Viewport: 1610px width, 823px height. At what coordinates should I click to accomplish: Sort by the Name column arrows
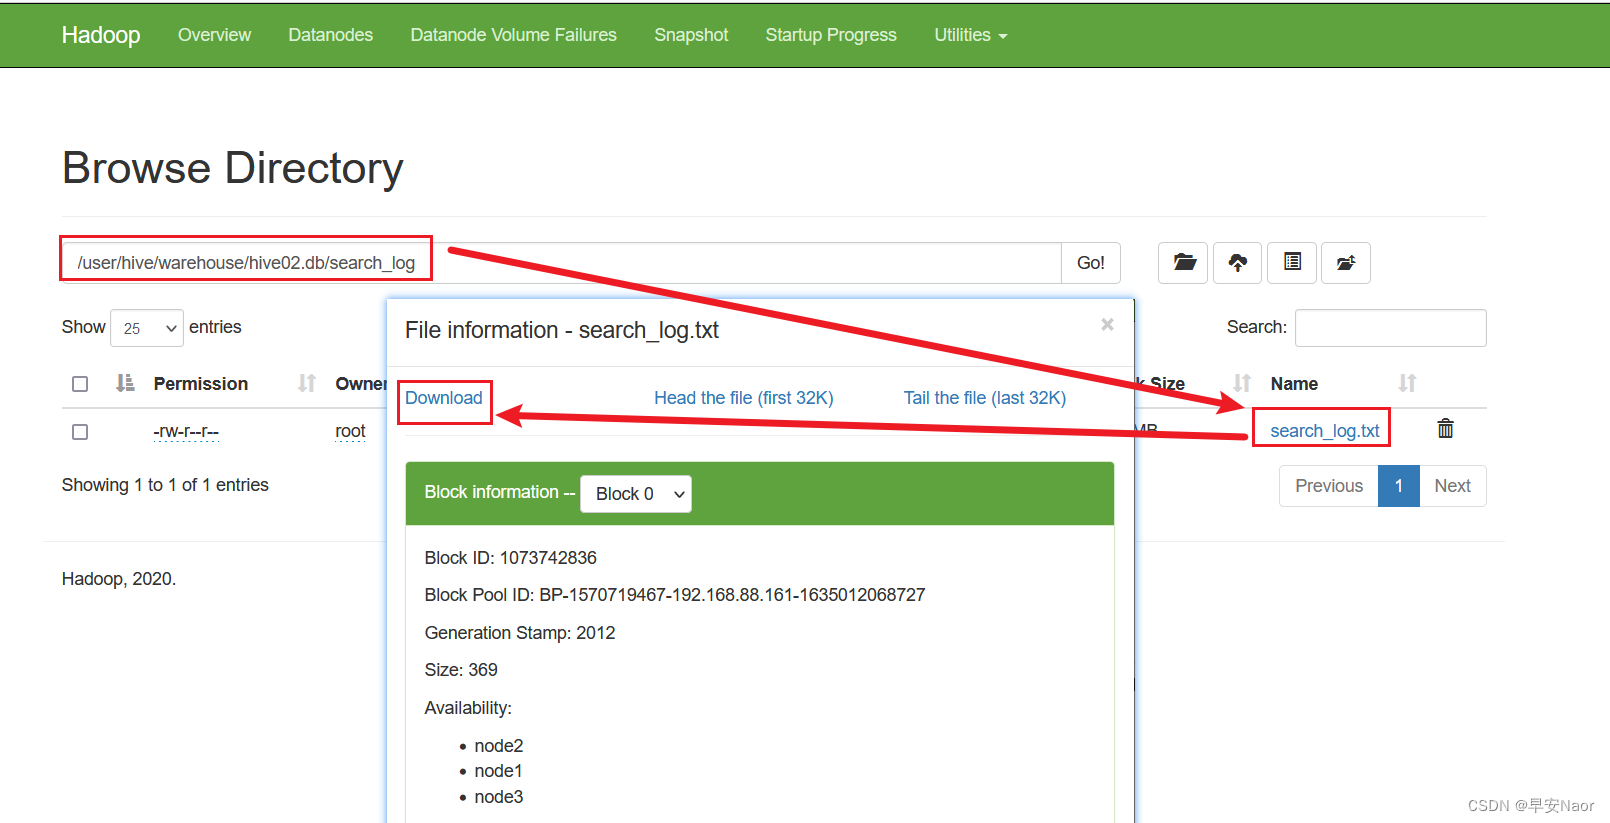tap(1407, 383)
